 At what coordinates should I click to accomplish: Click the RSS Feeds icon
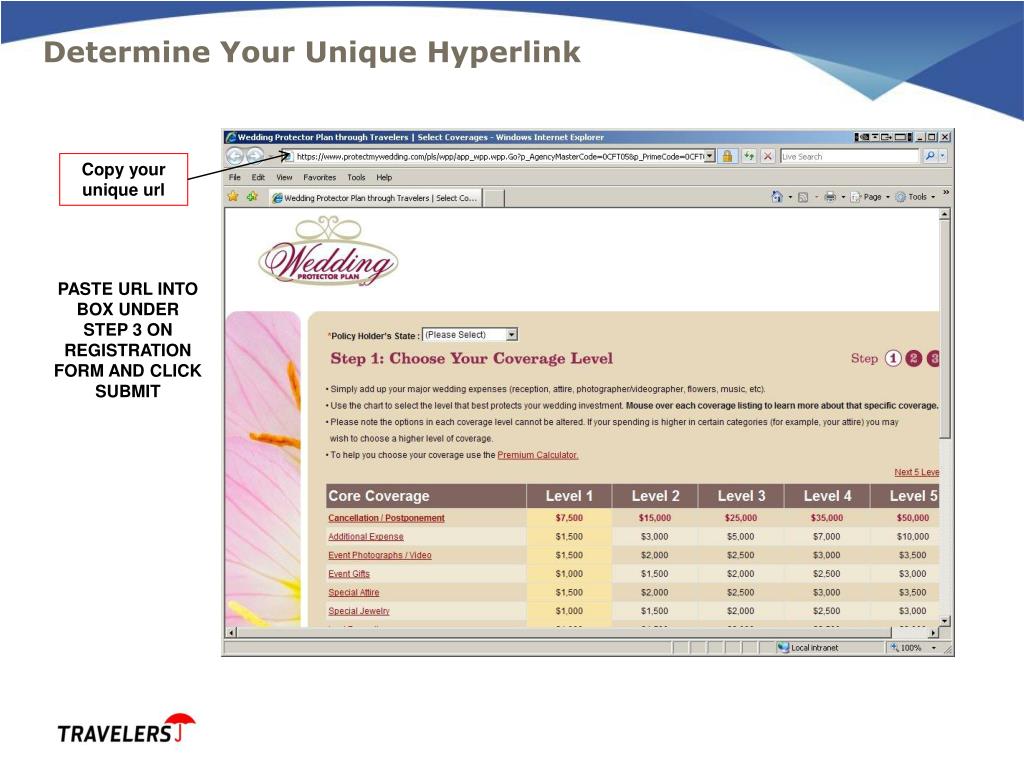(x=803, y=197)
